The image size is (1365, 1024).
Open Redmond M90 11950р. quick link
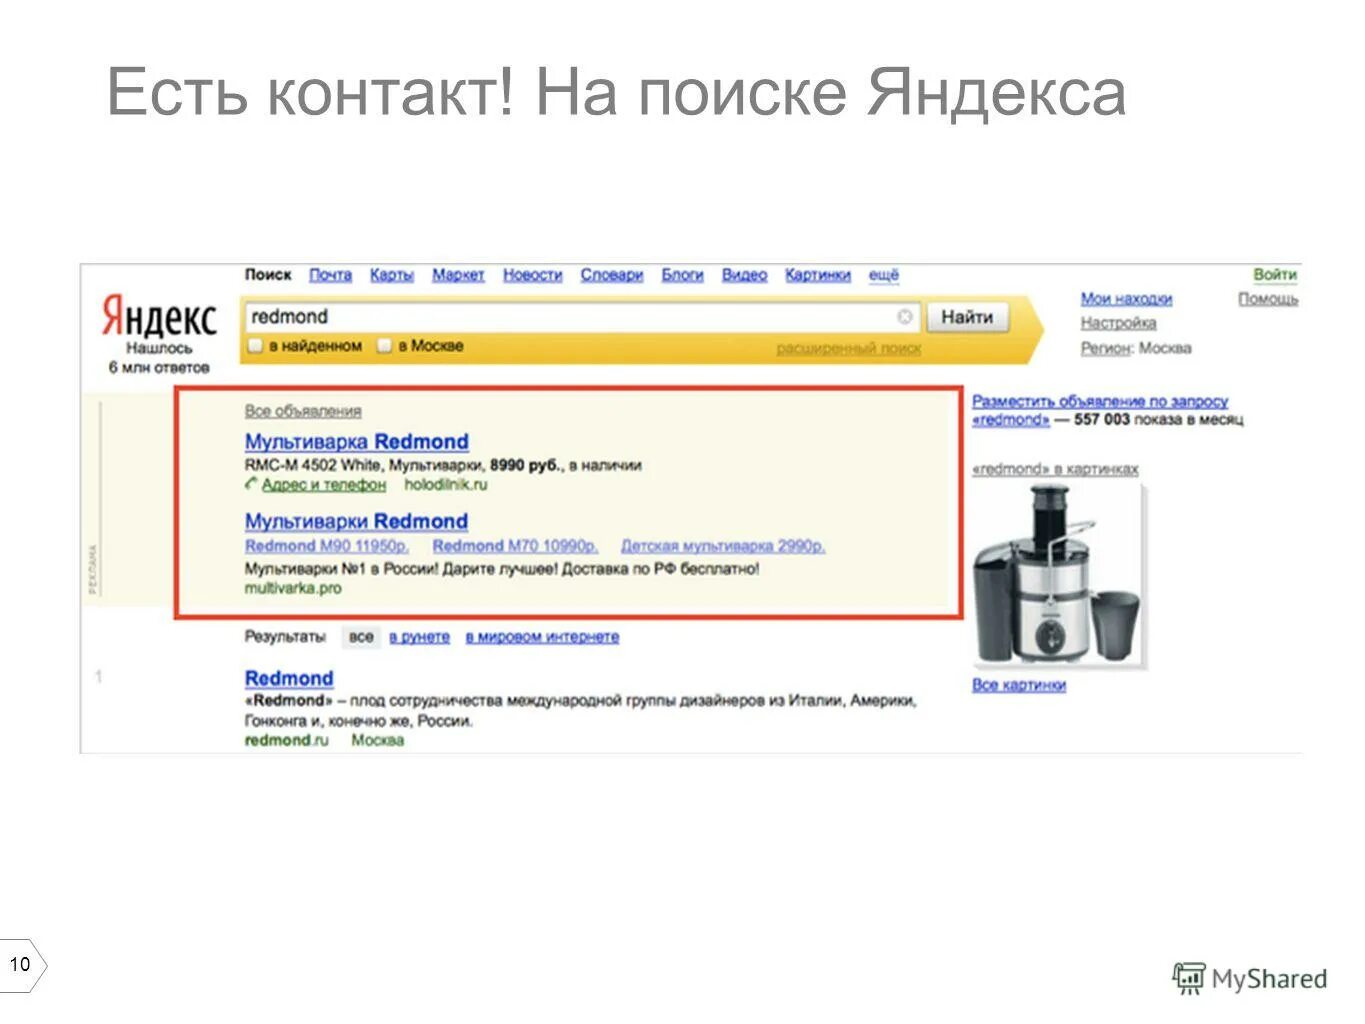[327, 546]
